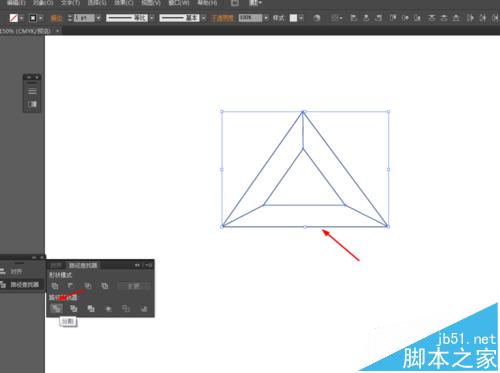The image size is (500, 373).
Task: Click the horizontal align right icon
Action: click(378, 18)
